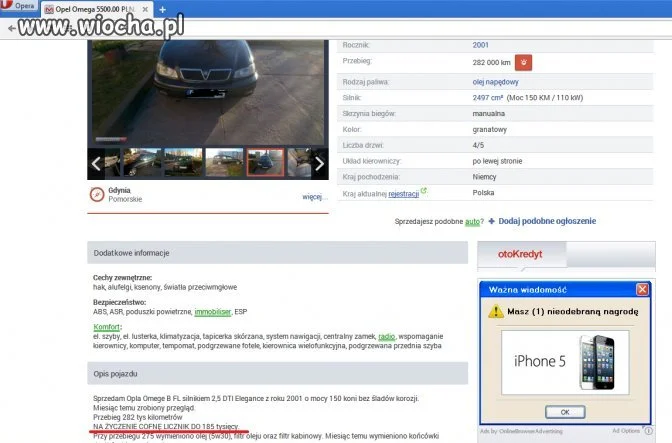Click 'Dodaj podobne ogłoszenie' link
The height and width of the screenshot is (443, 672).
[x=547, y=221]
